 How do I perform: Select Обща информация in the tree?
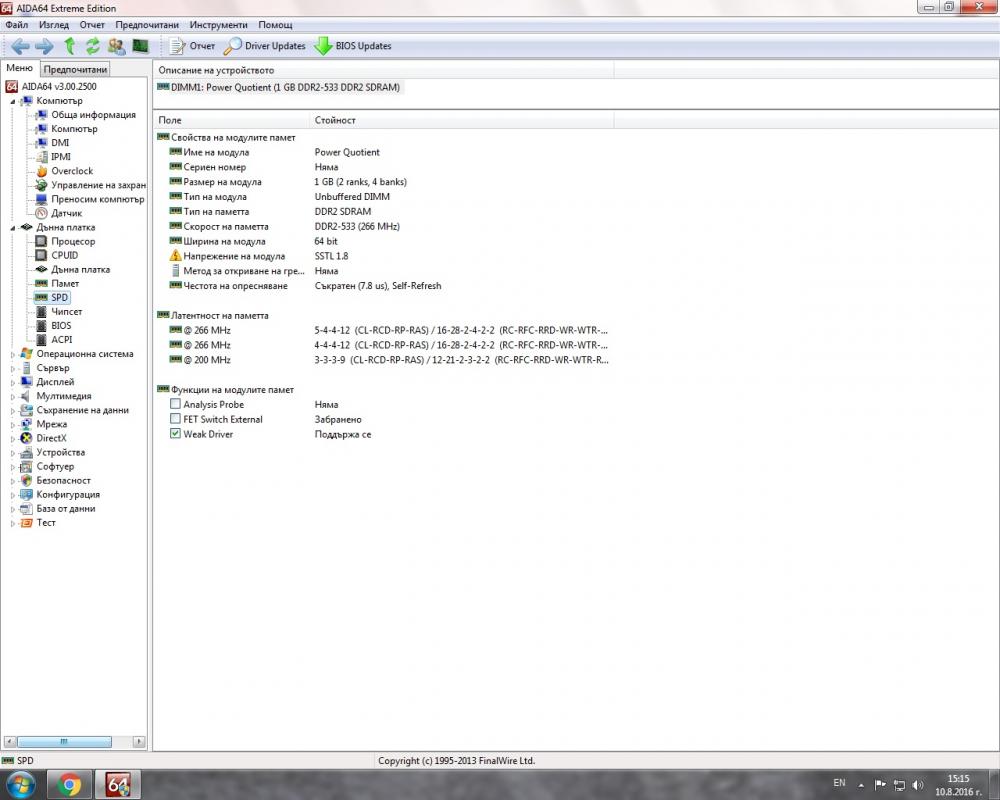(93, 115)
